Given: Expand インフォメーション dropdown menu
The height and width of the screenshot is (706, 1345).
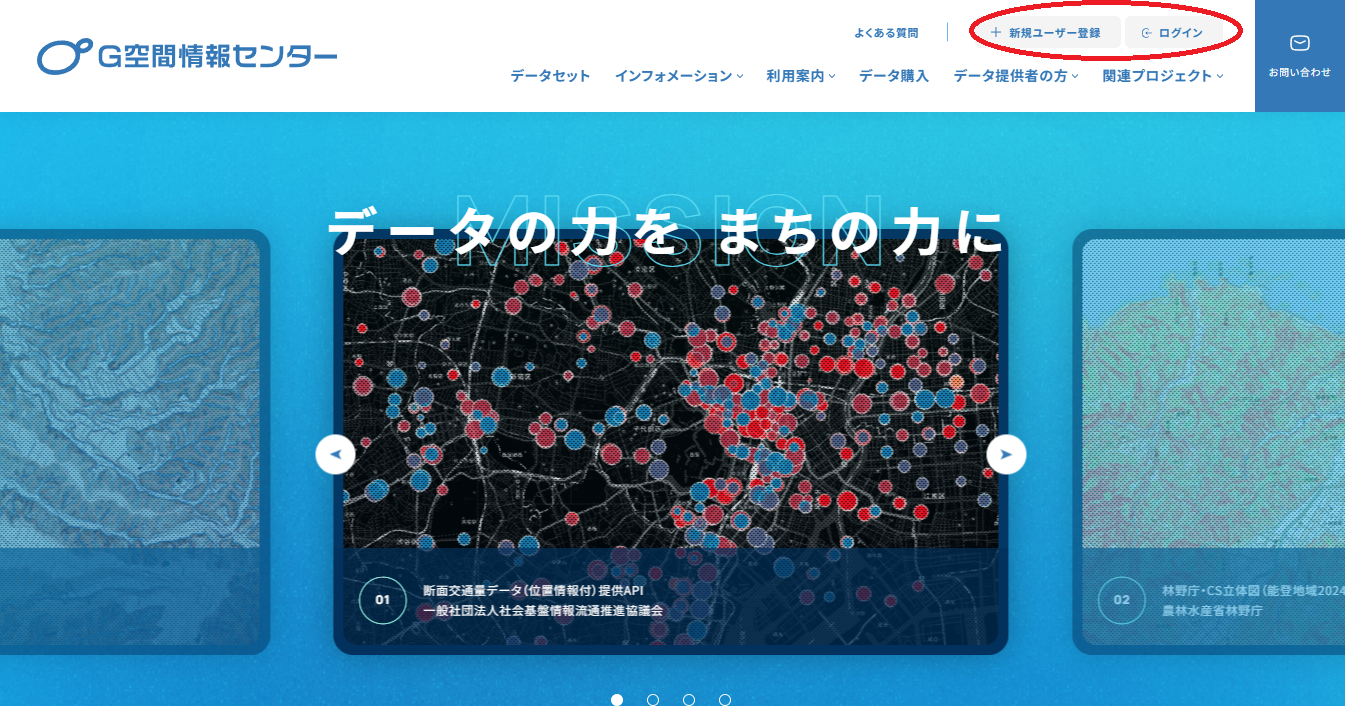Looking at the screenshot, I should pos(679,76).
